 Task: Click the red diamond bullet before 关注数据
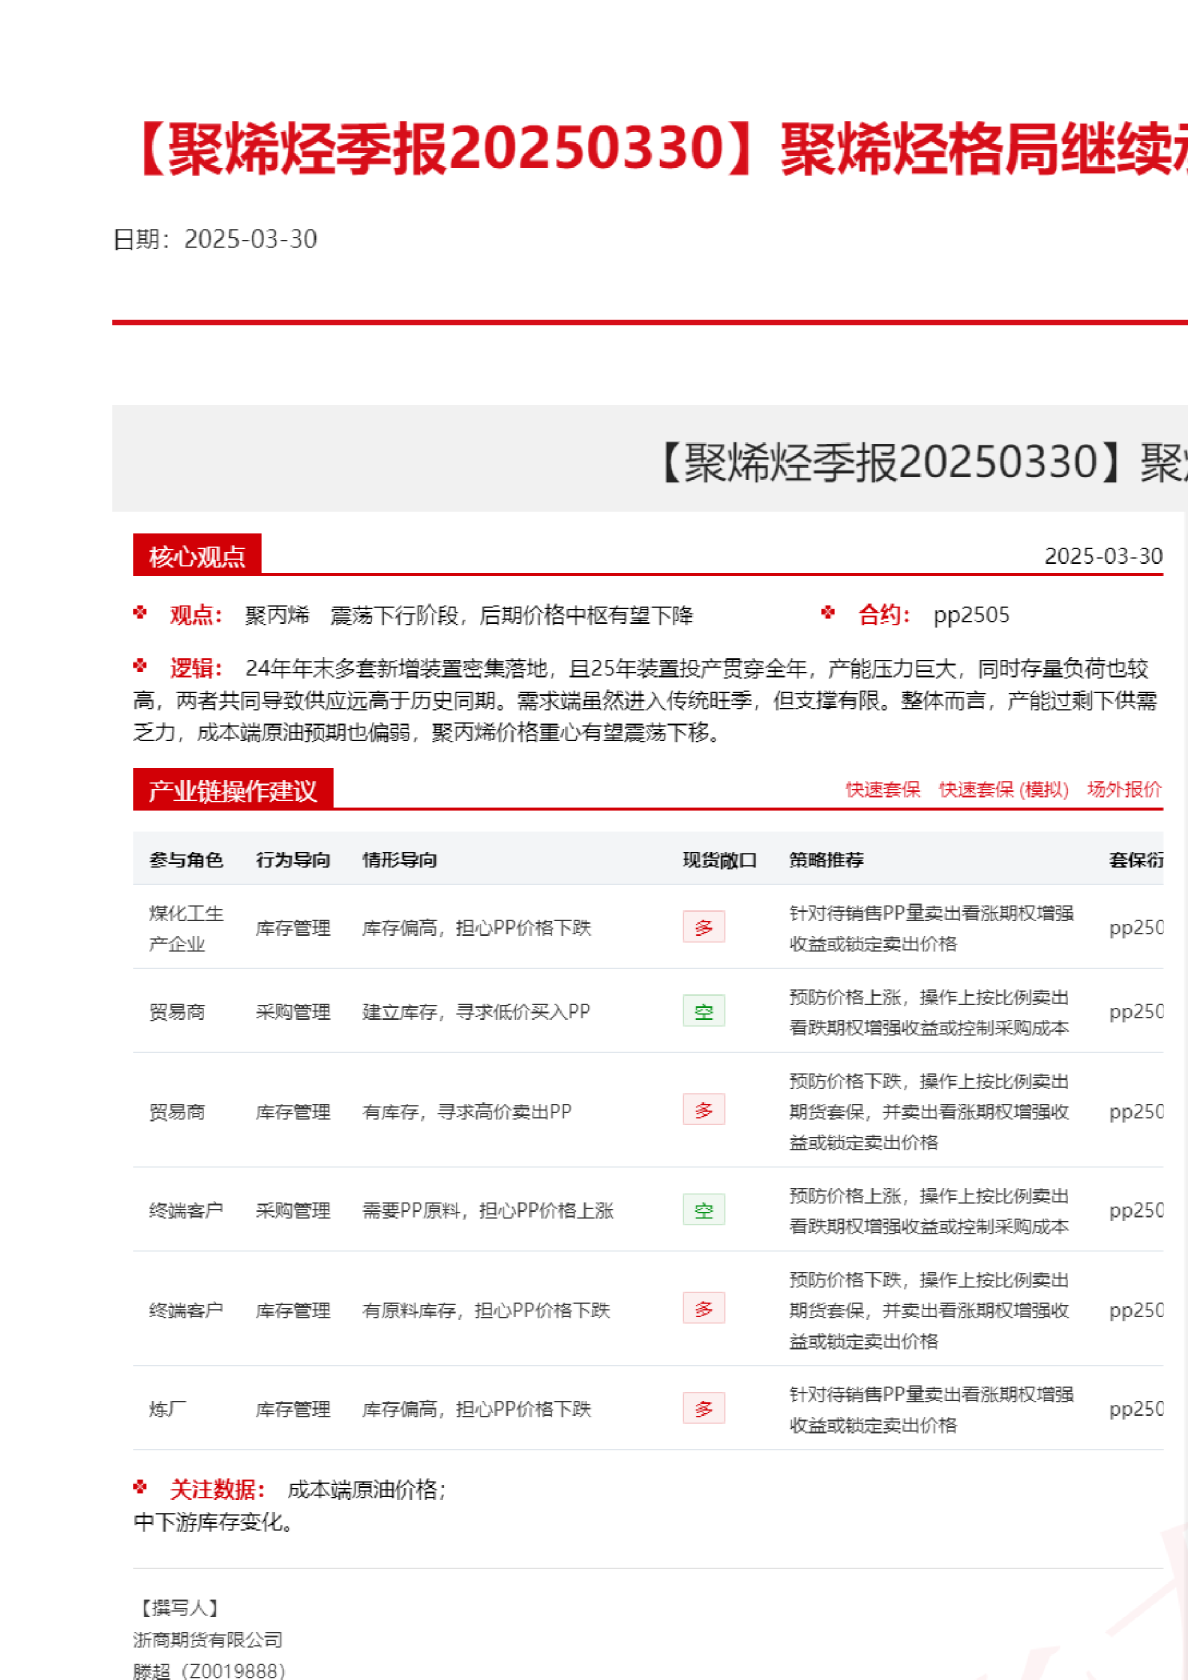coord(140,1487)
